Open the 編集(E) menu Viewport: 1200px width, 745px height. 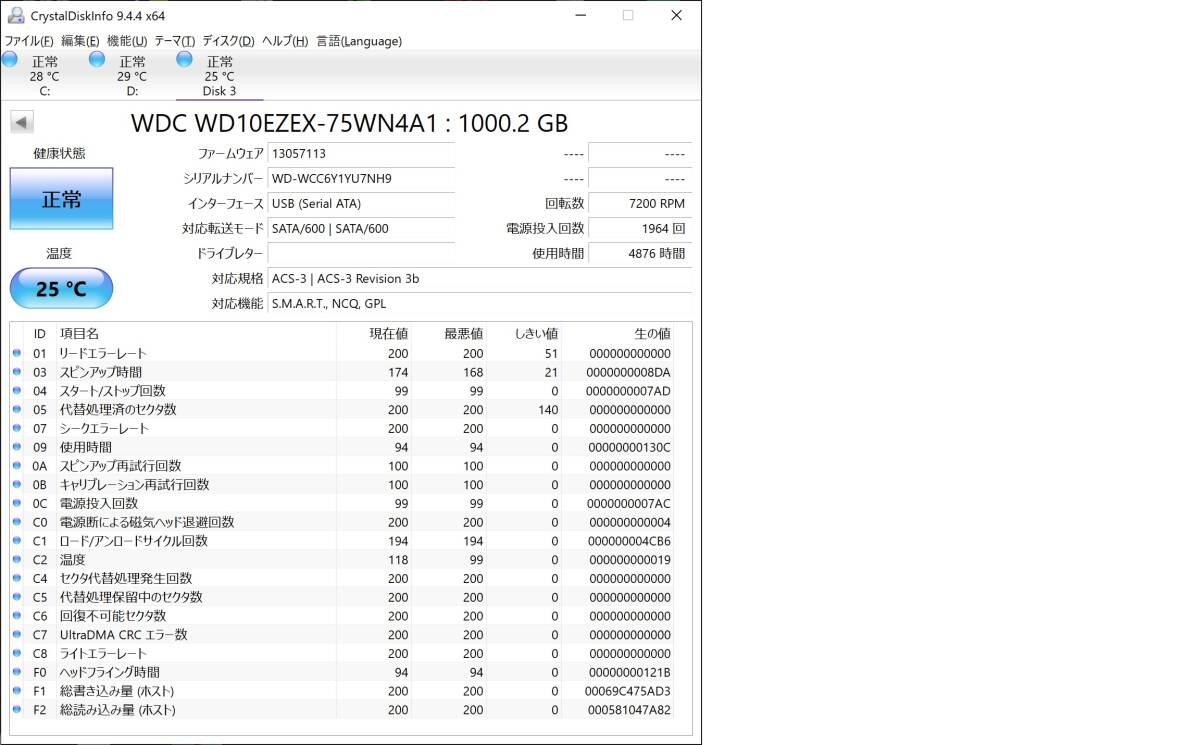tap(80, 41)
